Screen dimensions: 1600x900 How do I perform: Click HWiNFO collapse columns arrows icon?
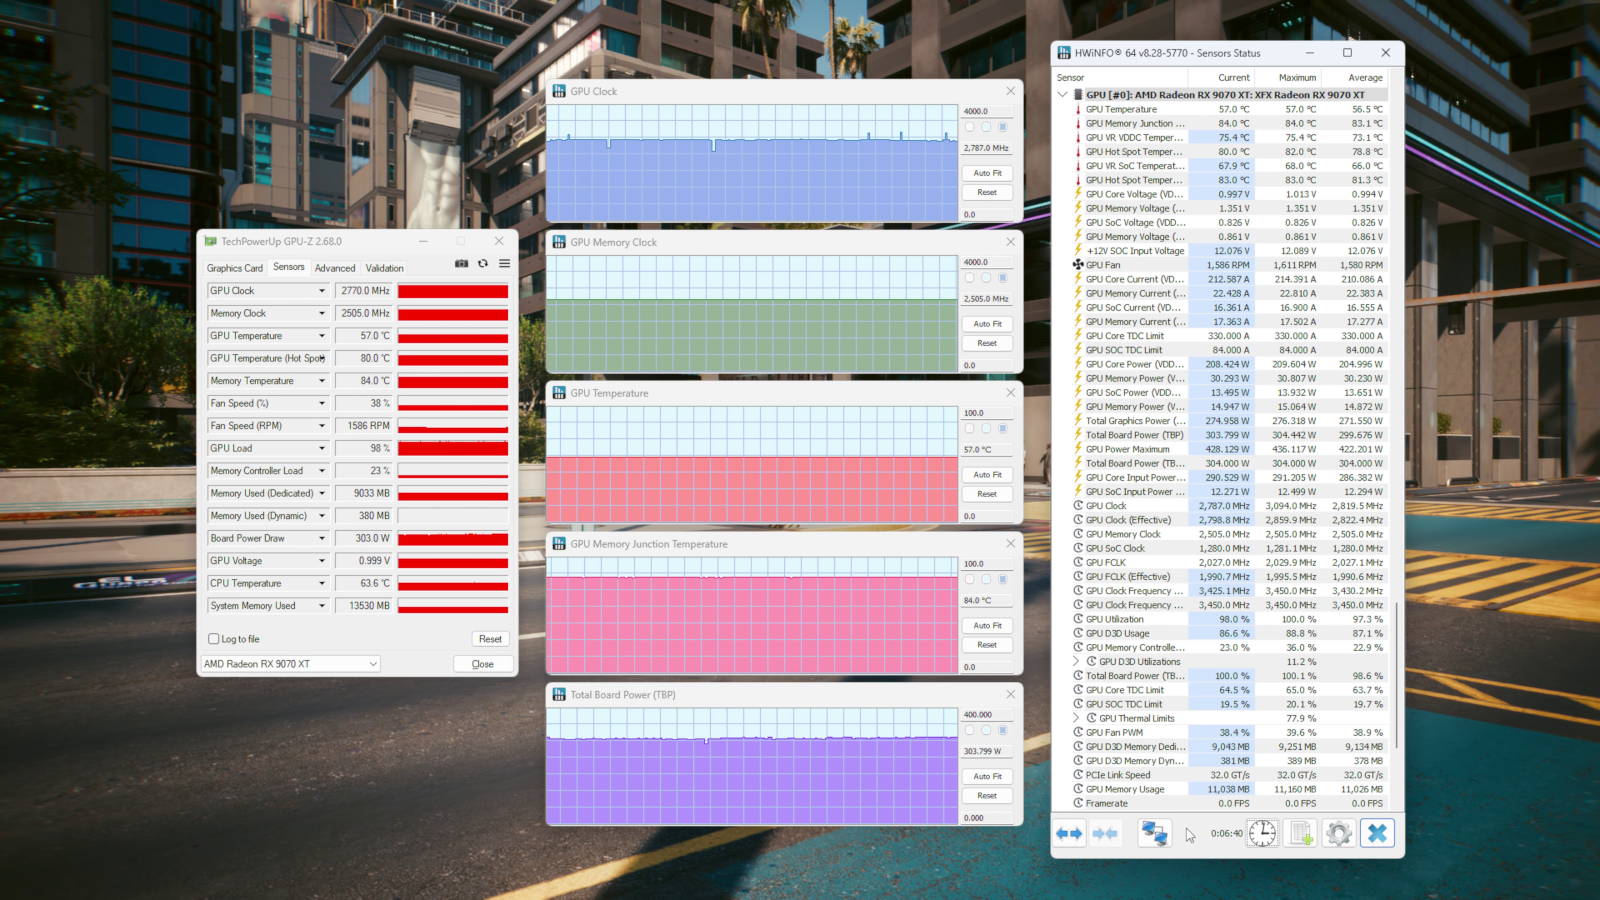pos(1105,833)
